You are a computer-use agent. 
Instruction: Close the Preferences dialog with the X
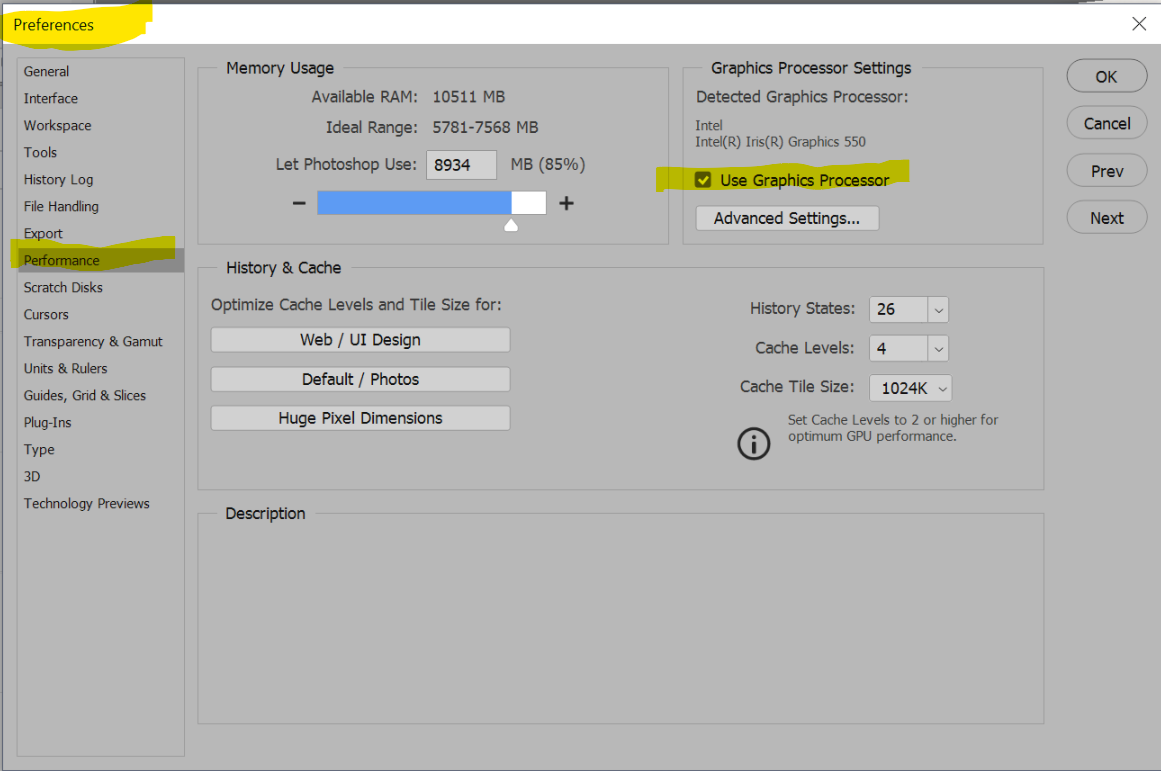[1139, 24]
